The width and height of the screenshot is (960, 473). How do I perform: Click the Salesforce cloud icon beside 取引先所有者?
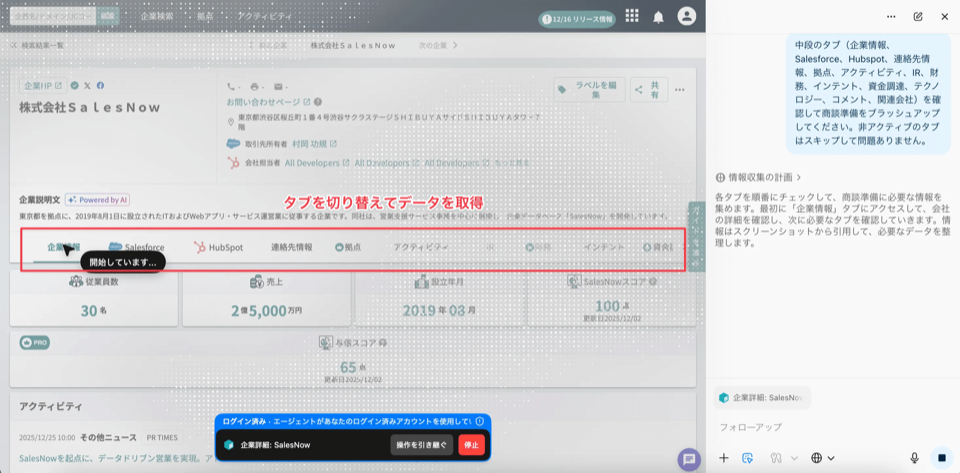pos(233,144)
